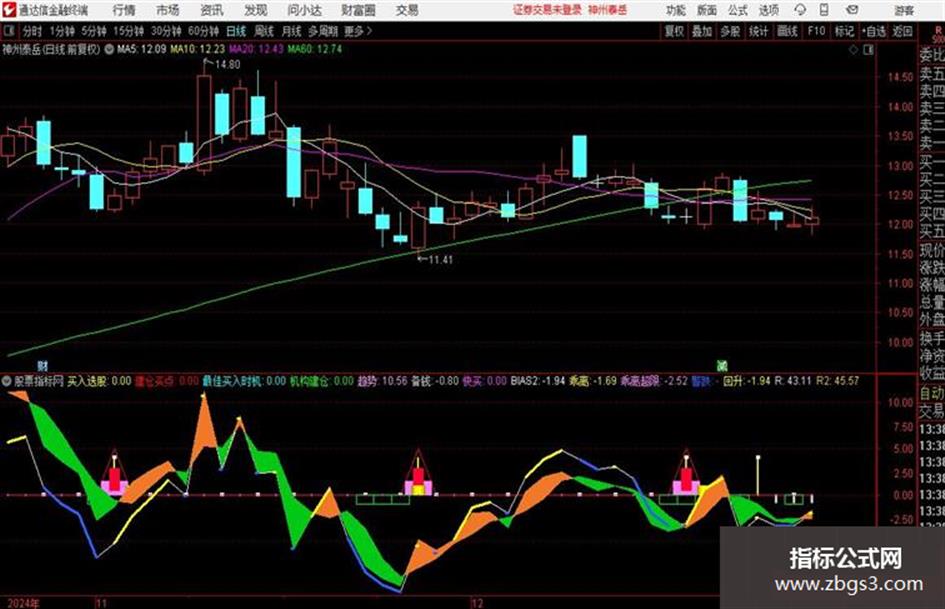Open the headset customer service icon
The image size is (945, 609).
(800, 10)
